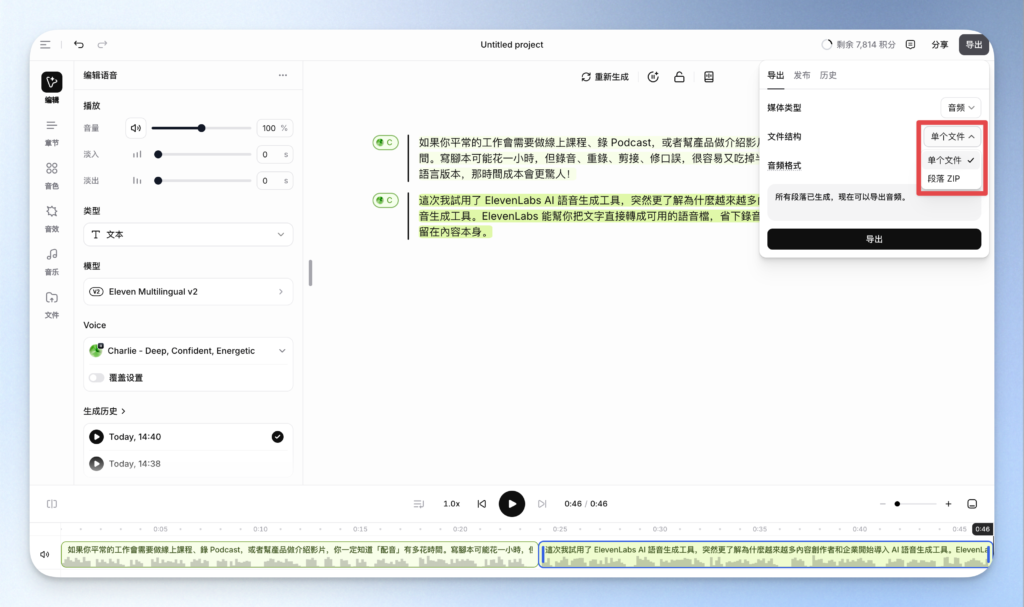Click the 0:46 timeline end marker

[982, 529]
